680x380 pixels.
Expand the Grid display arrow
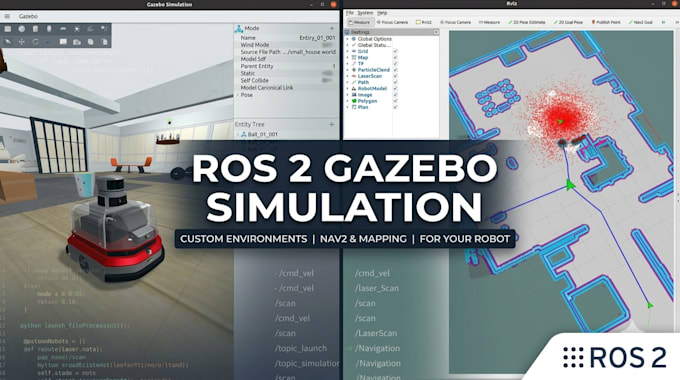pos(347,51)
